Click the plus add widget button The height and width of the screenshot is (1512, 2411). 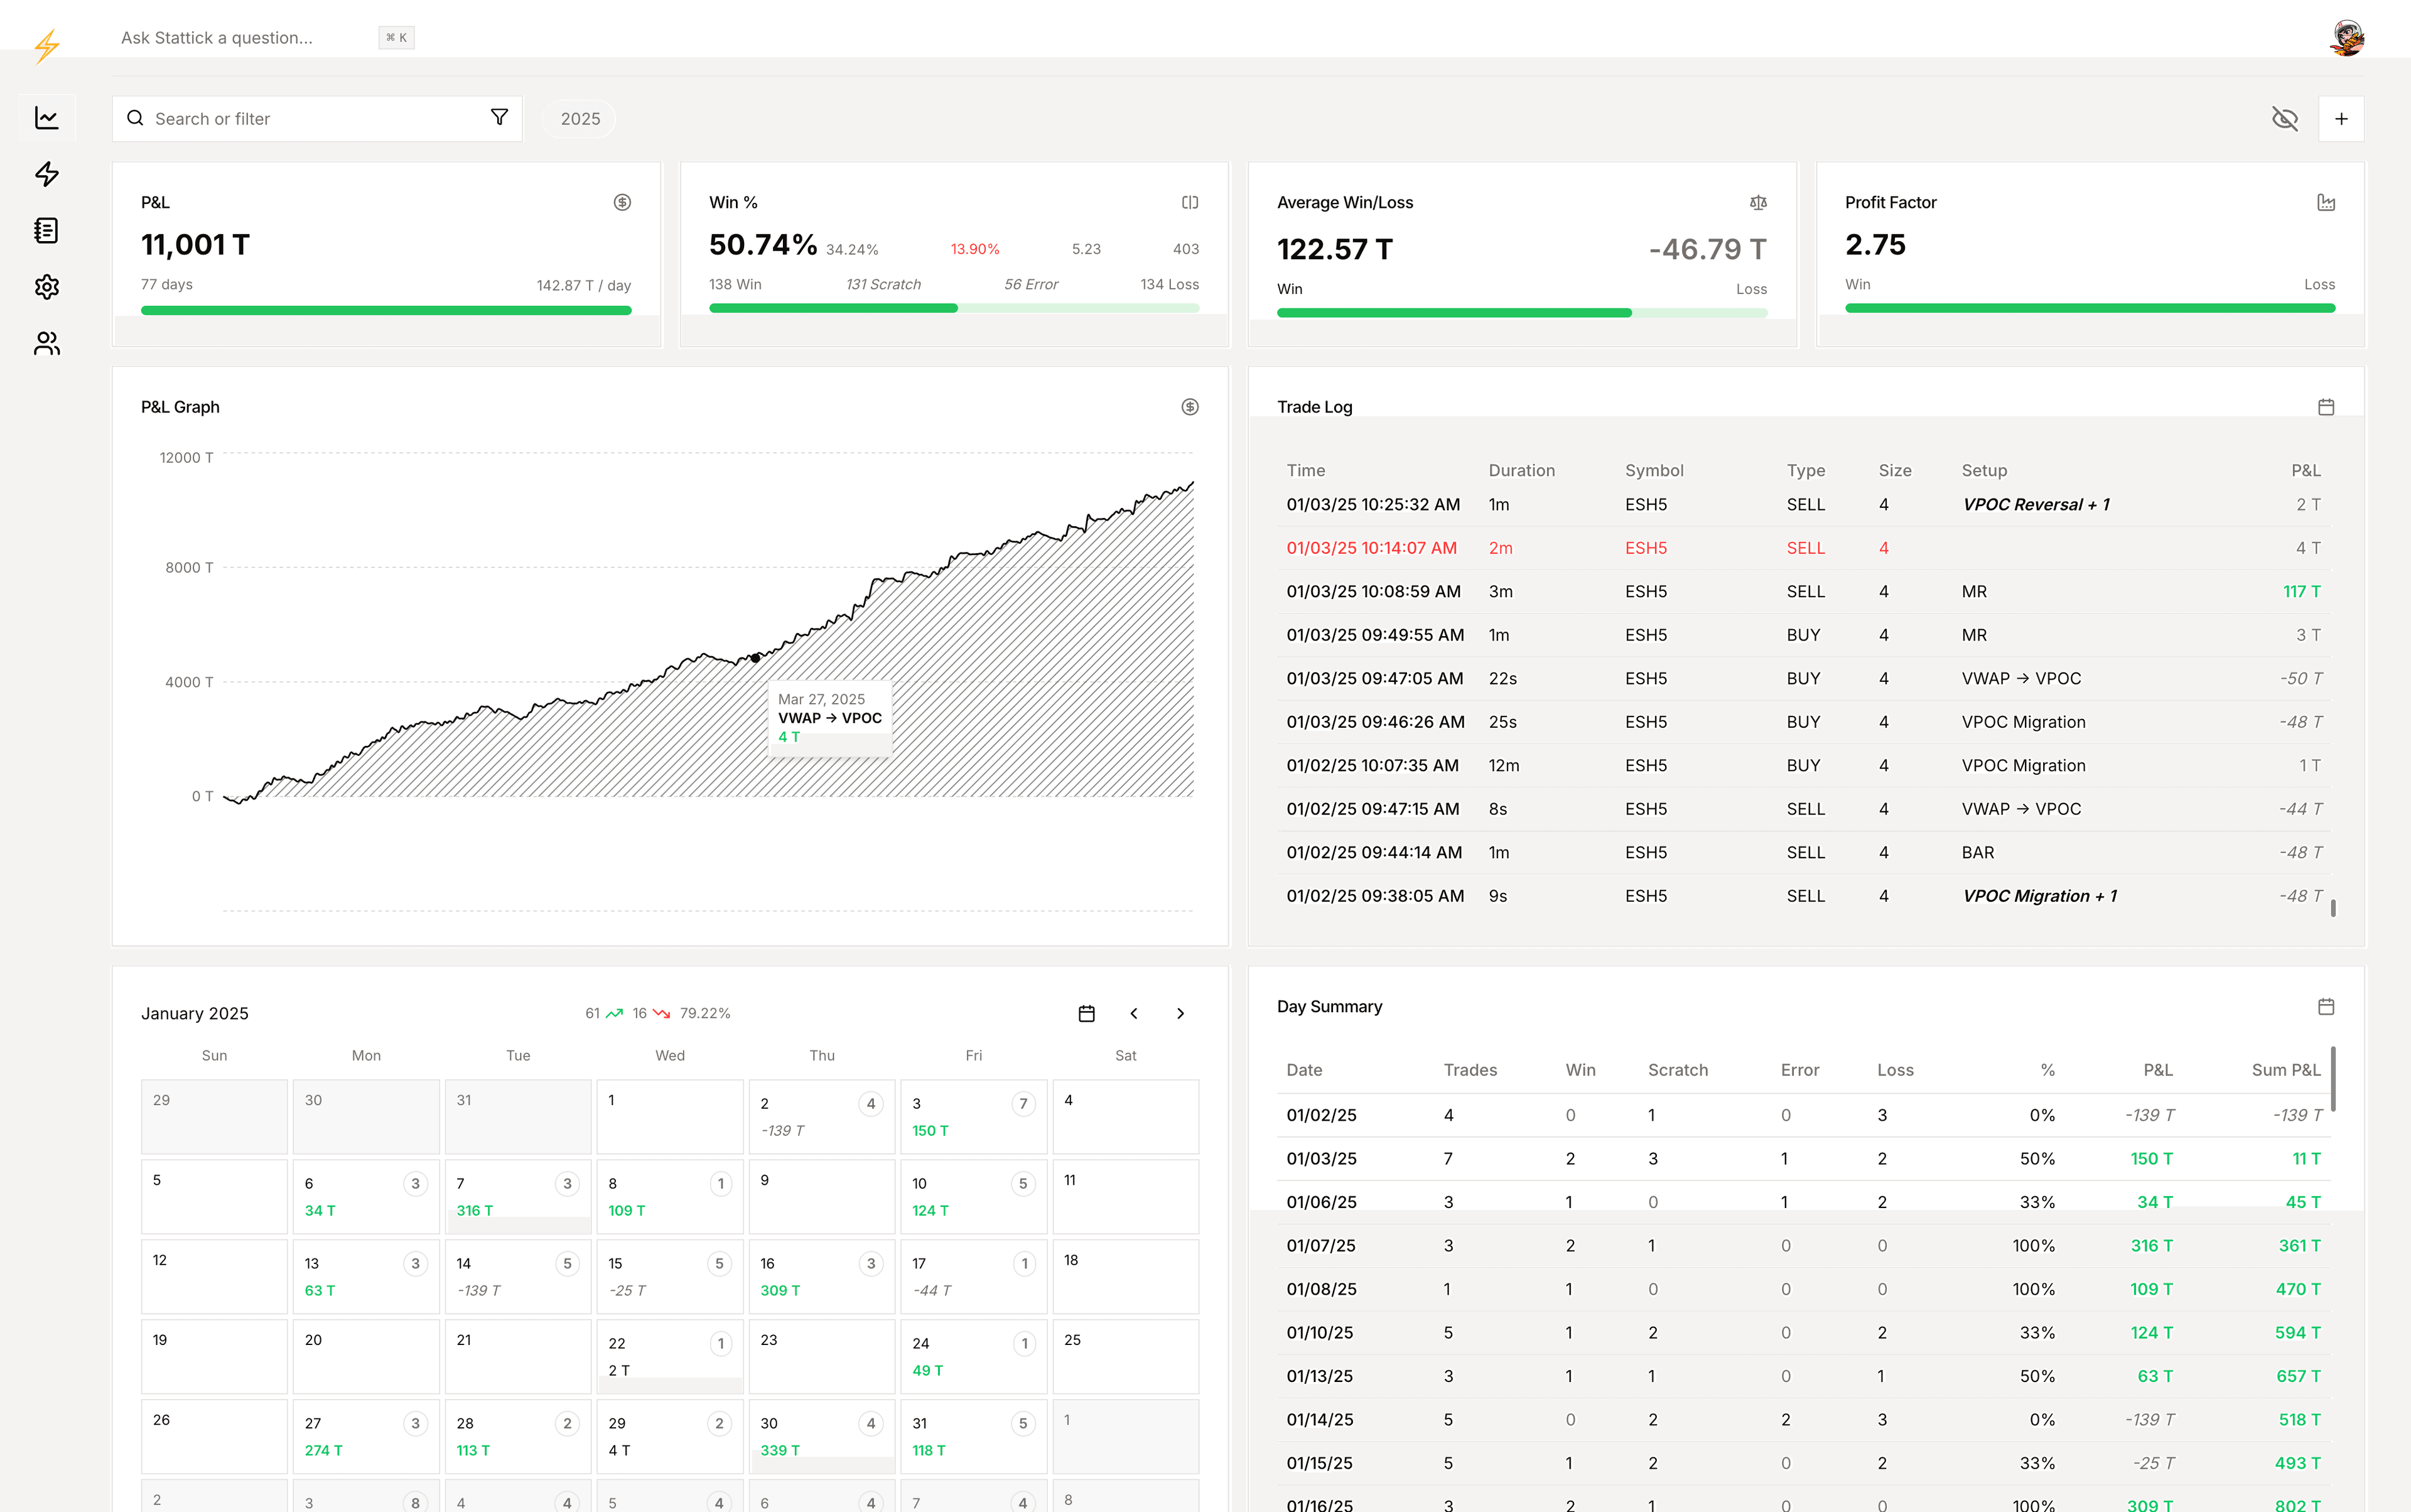pos(2341,119)
